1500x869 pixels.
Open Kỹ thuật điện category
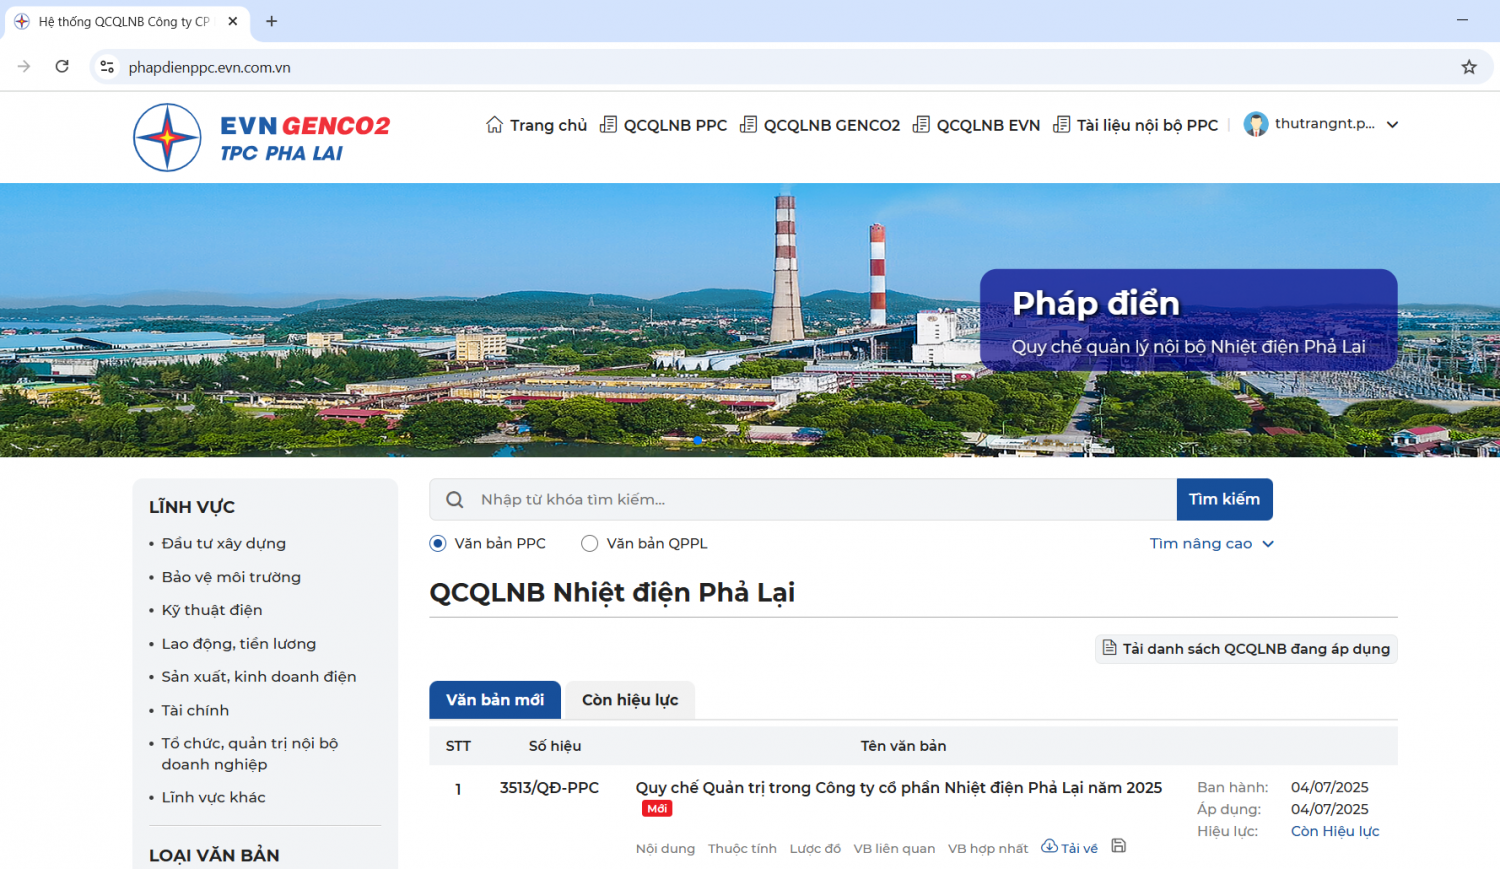click(212, 610)
